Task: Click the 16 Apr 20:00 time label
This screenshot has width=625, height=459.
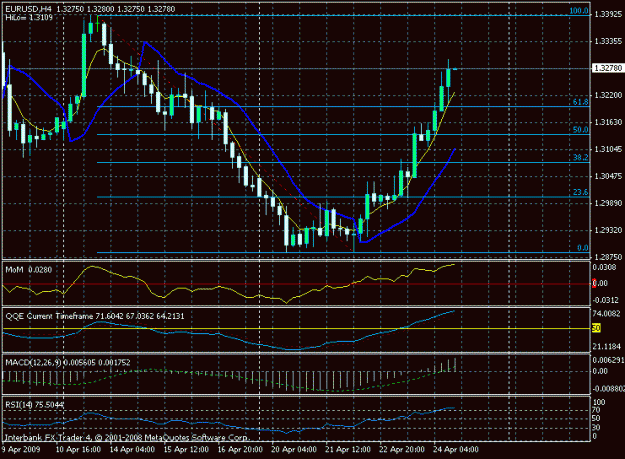Action: click(x=240, y=449)
